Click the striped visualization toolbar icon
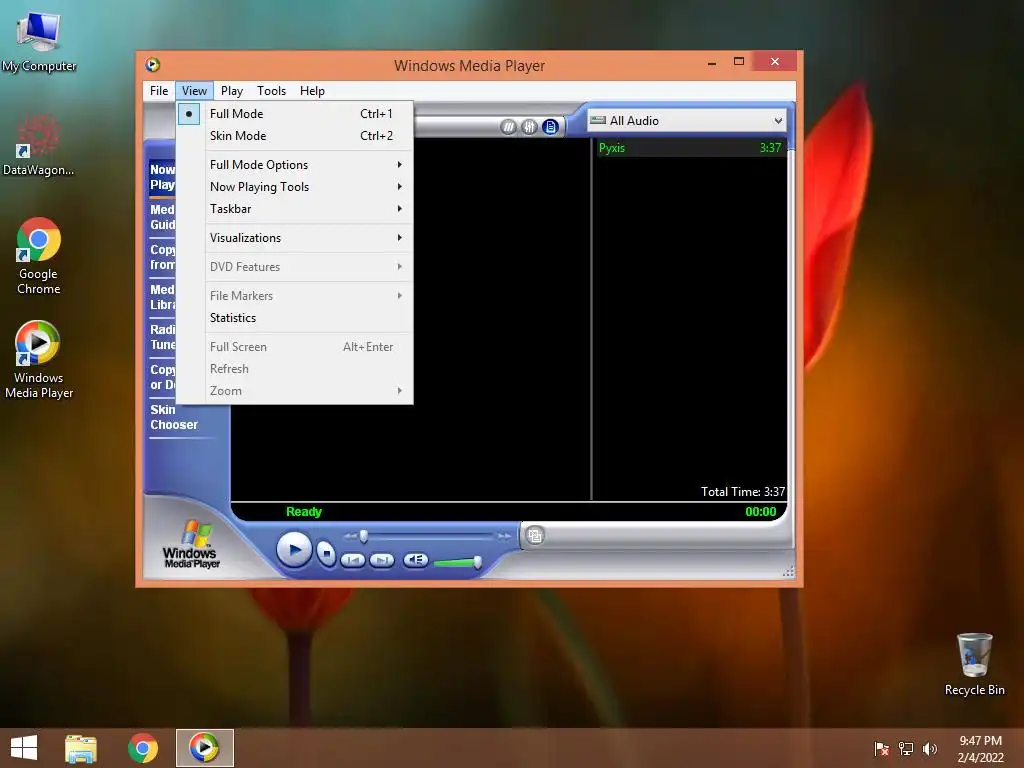The width and height of the screenshot is (1024, 768). tap(508, 127)
